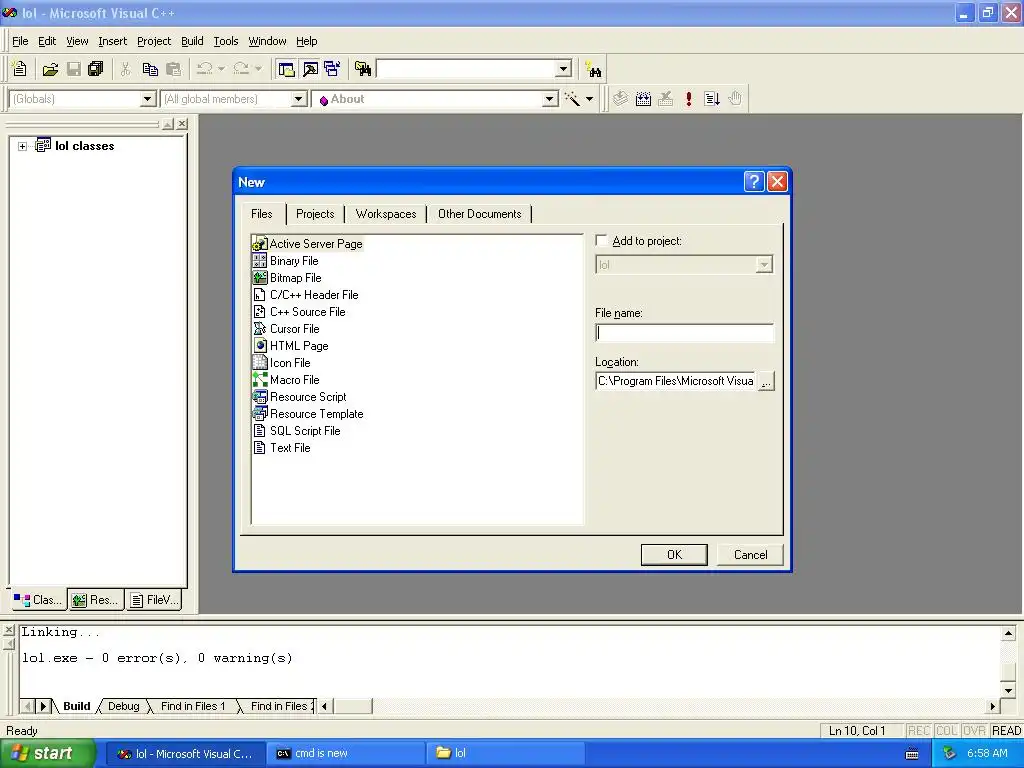Click the keyboard icon in the system tray
The height and width of the screenshot is (768, 1024).
(912, 754)
